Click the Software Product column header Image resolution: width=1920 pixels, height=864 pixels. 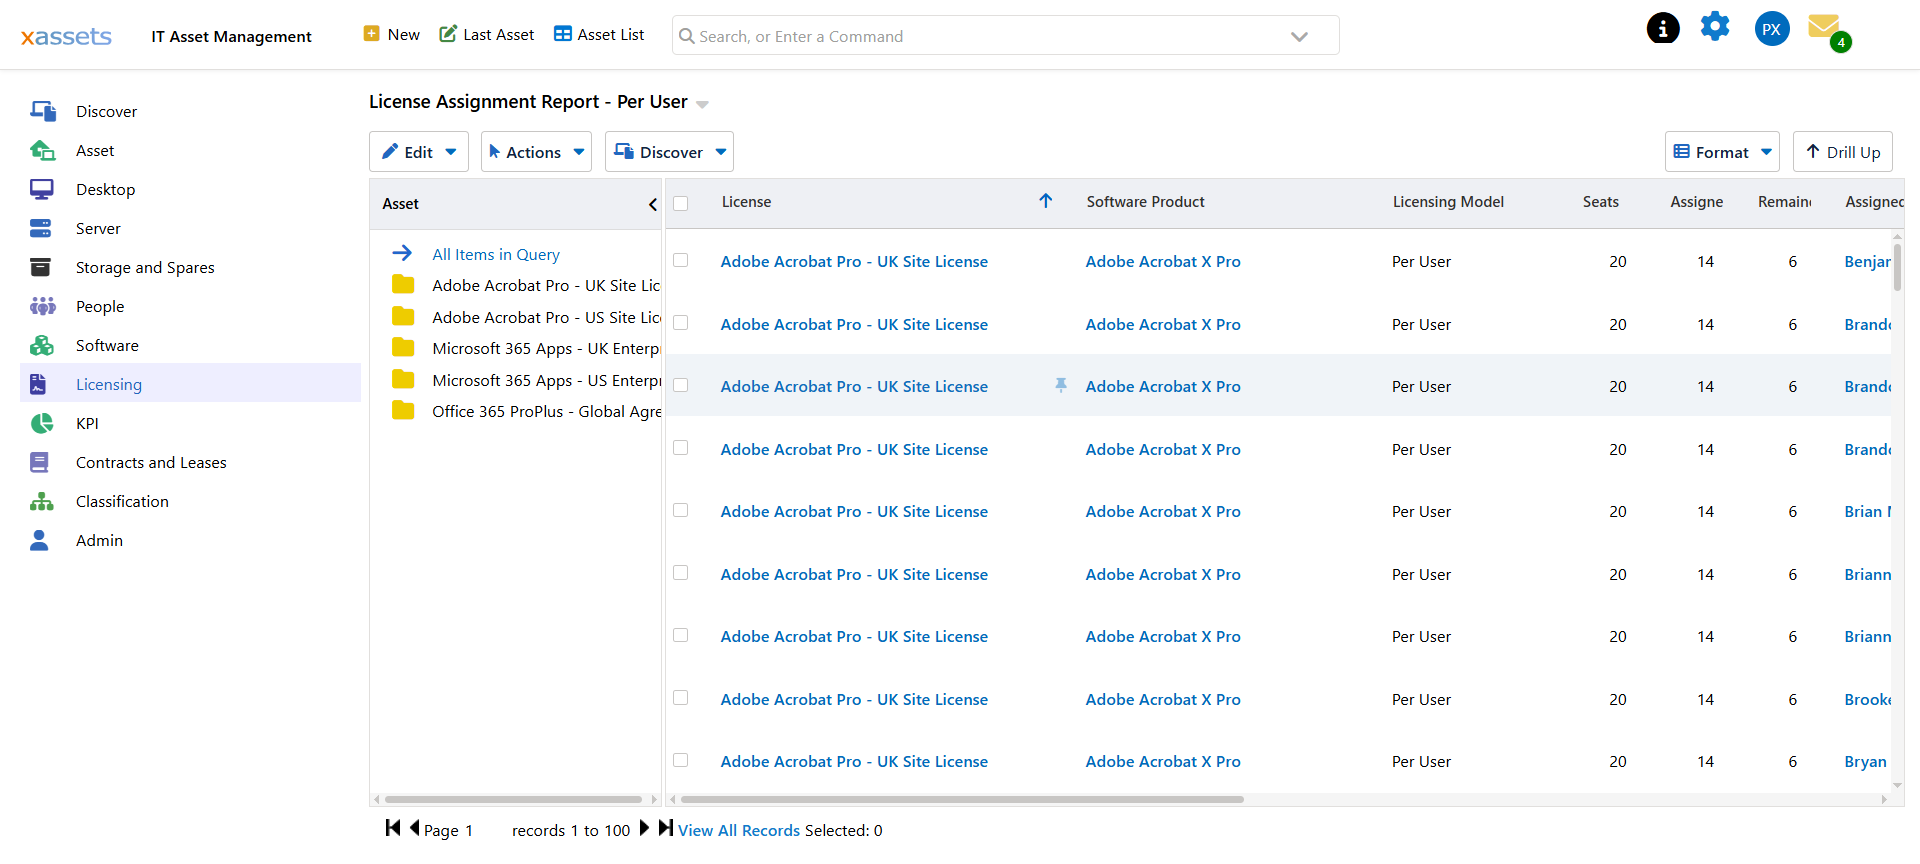pos(1145,201)
